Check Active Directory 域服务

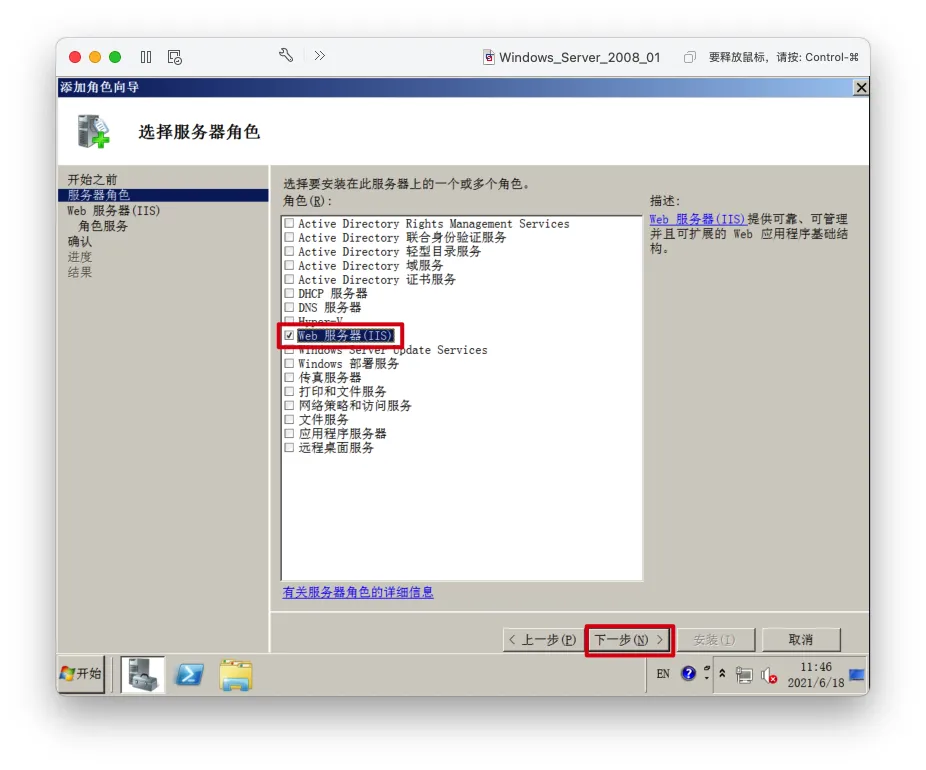[289, 265]
